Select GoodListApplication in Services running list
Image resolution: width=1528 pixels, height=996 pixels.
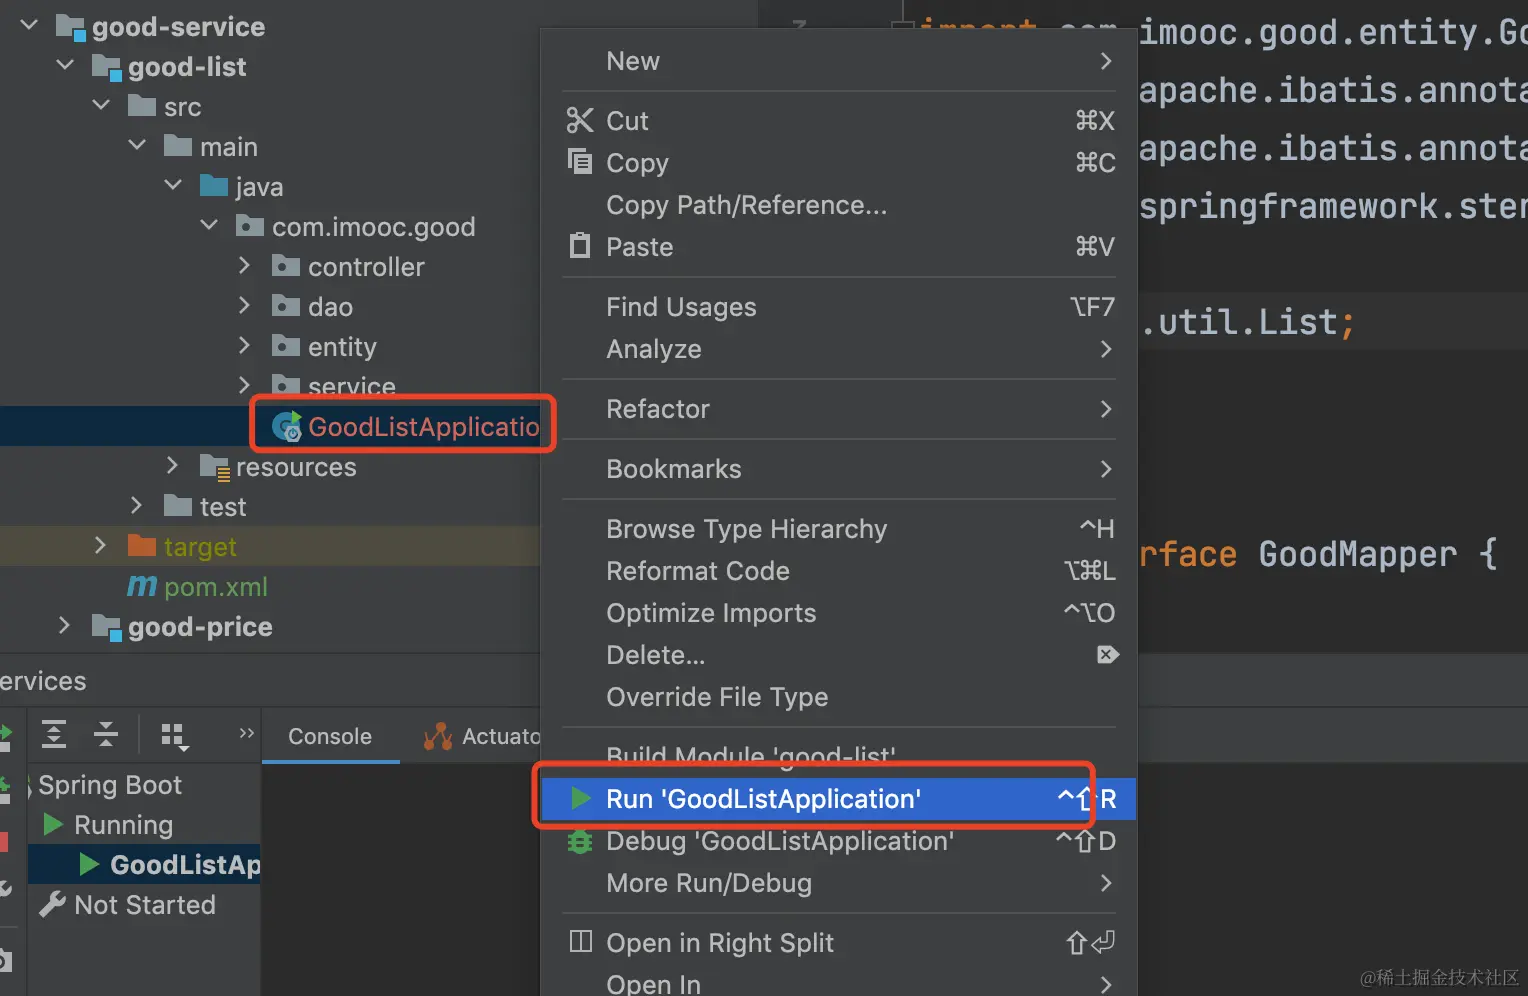pos(145,864)
